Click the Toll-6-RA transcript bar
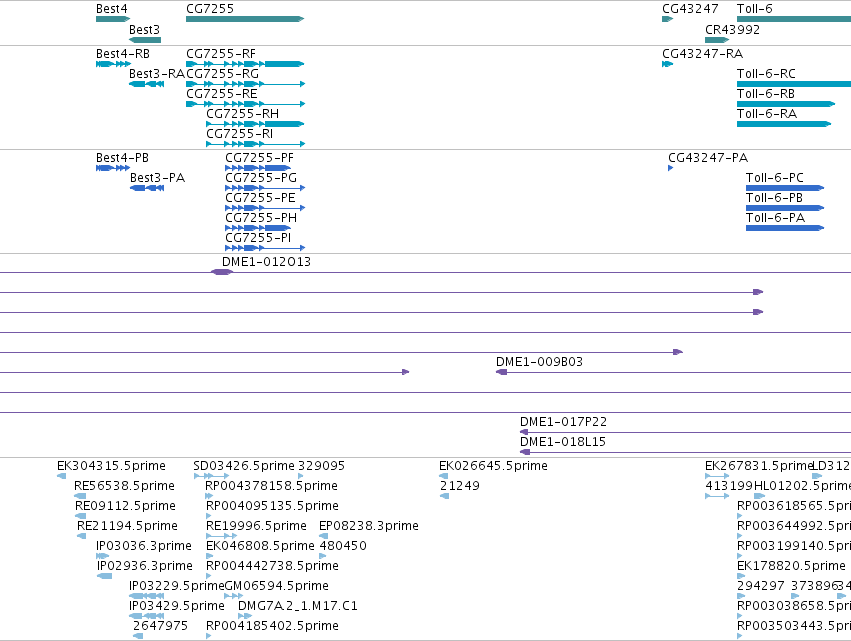This screenshot has height=641, width=851. point(784,124)
